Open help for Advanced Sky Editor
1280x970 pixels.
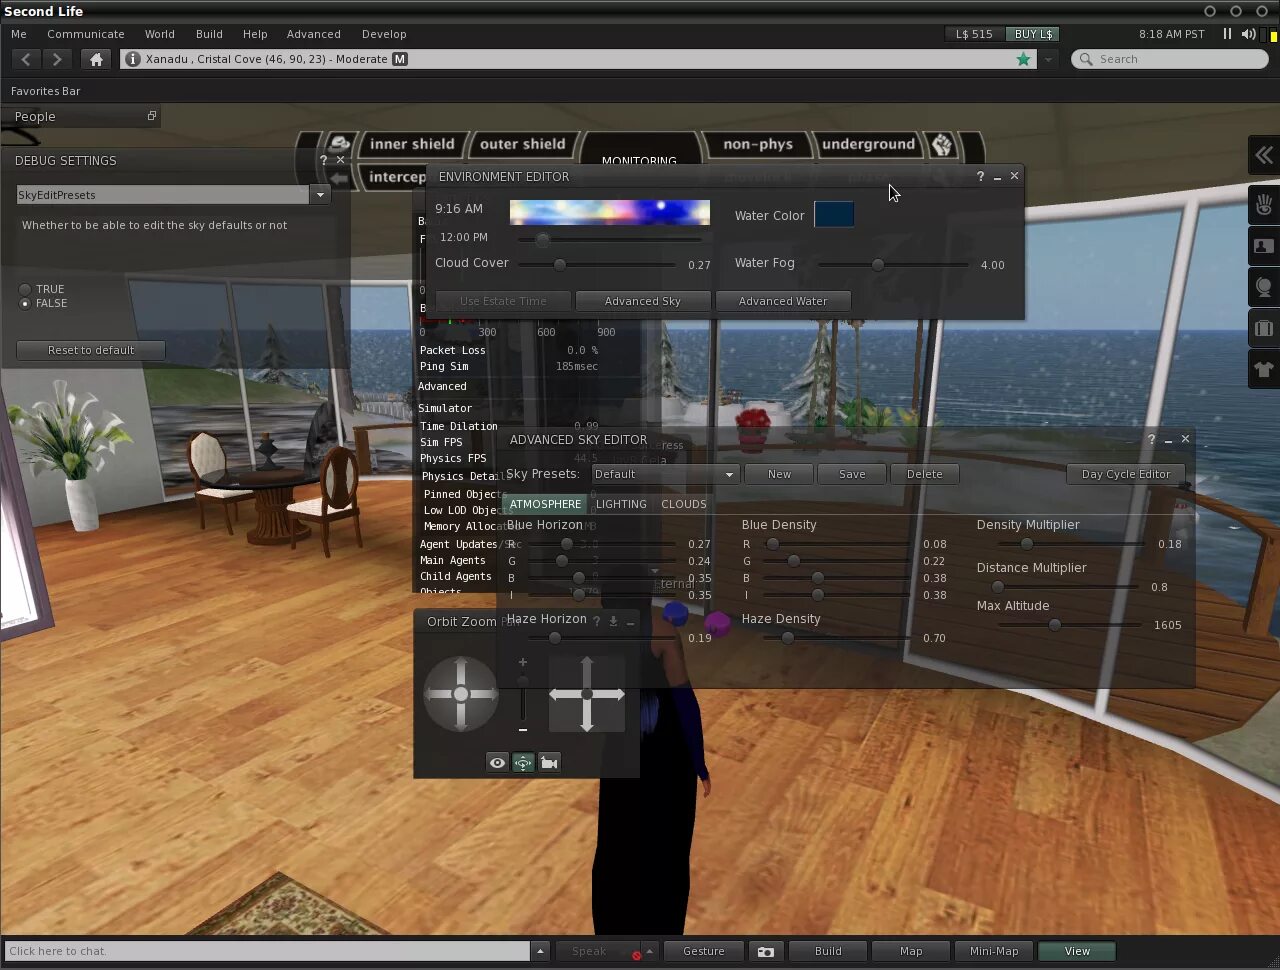tap(1151, 439)
